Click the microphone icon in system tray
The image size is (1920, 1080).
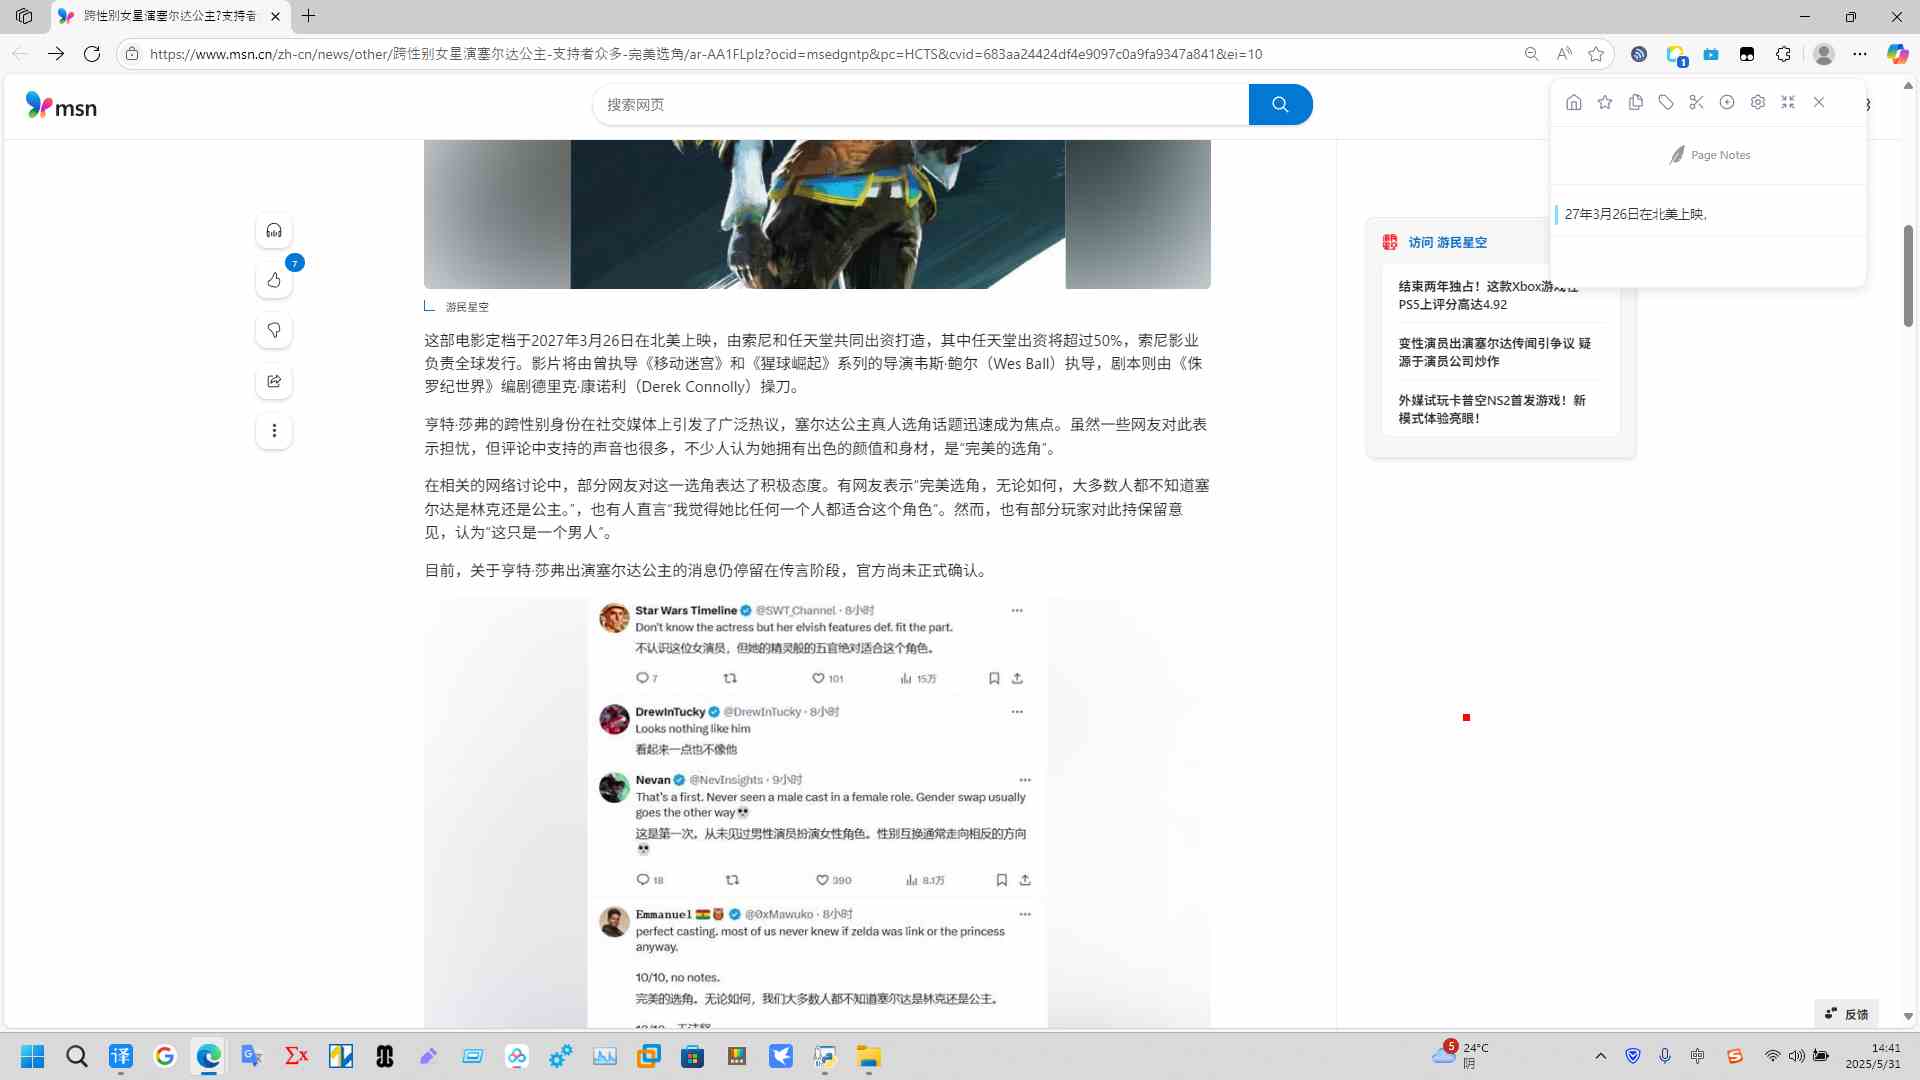click(x=1665, y=1056)
